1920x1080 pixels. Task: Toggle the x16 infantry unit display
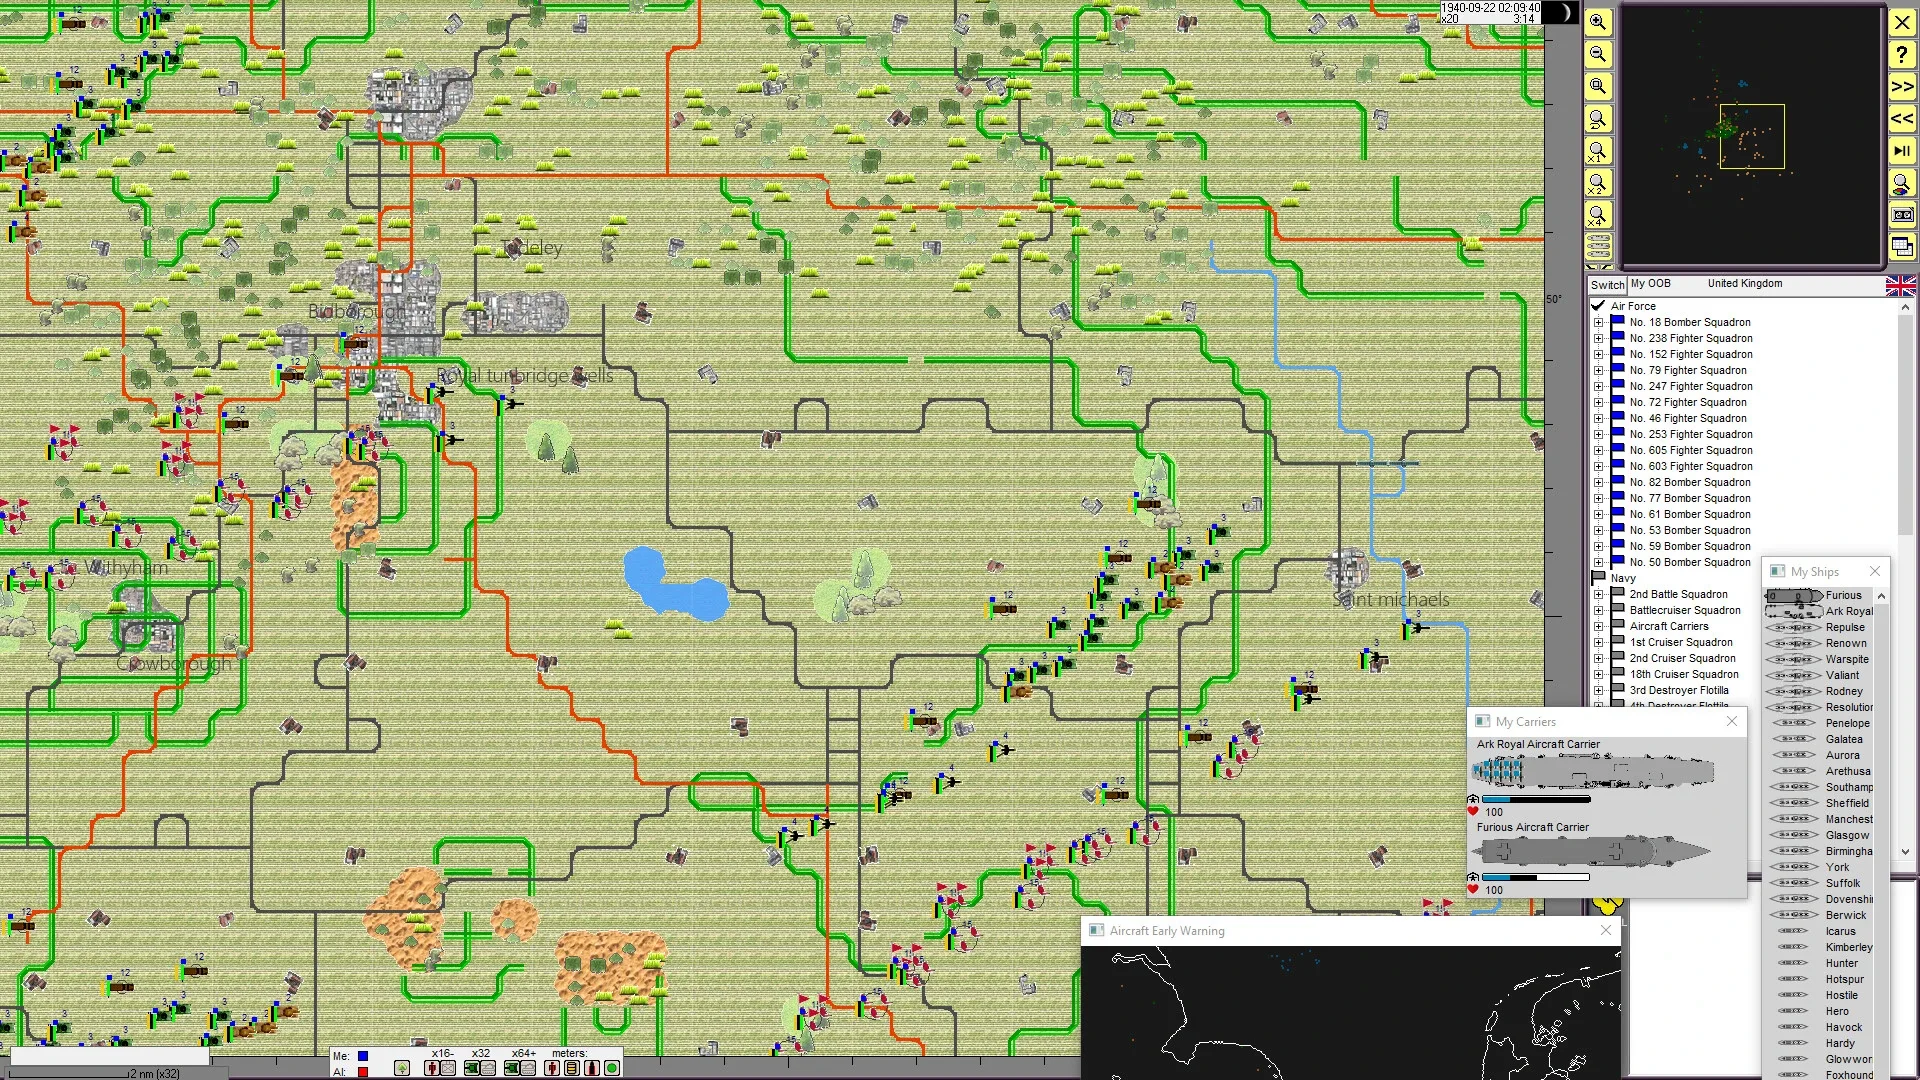[432, 1068]
